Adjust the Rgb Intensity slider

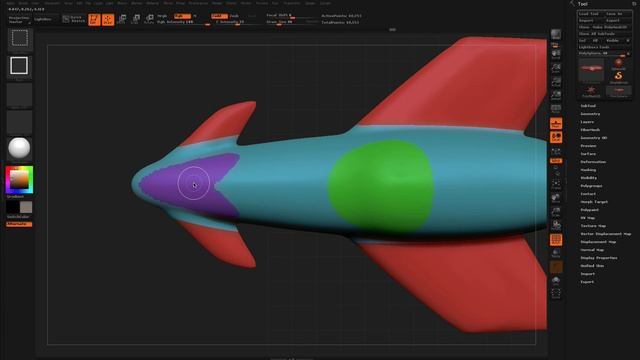pos(183,22)
